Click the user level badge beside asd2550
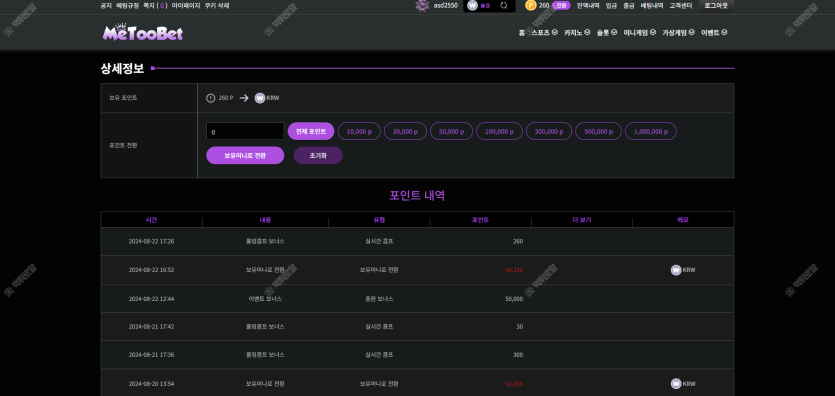This screenshot has height=396, width=835. click(x=422, y=6)
